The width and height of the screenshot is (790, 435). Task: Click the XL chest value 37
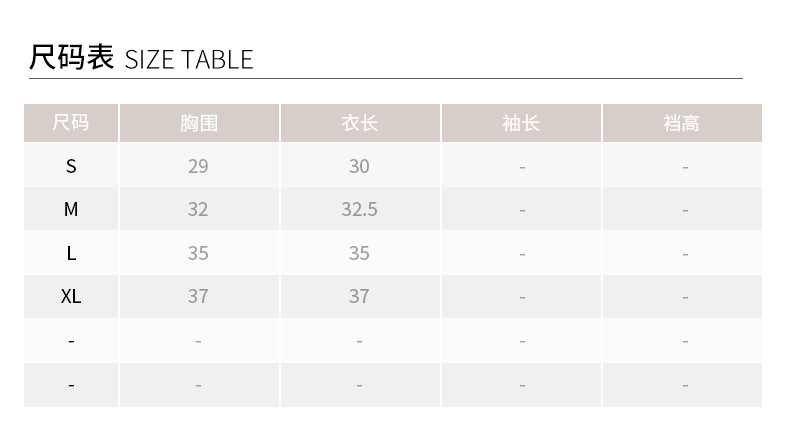[x=198, y=296]
